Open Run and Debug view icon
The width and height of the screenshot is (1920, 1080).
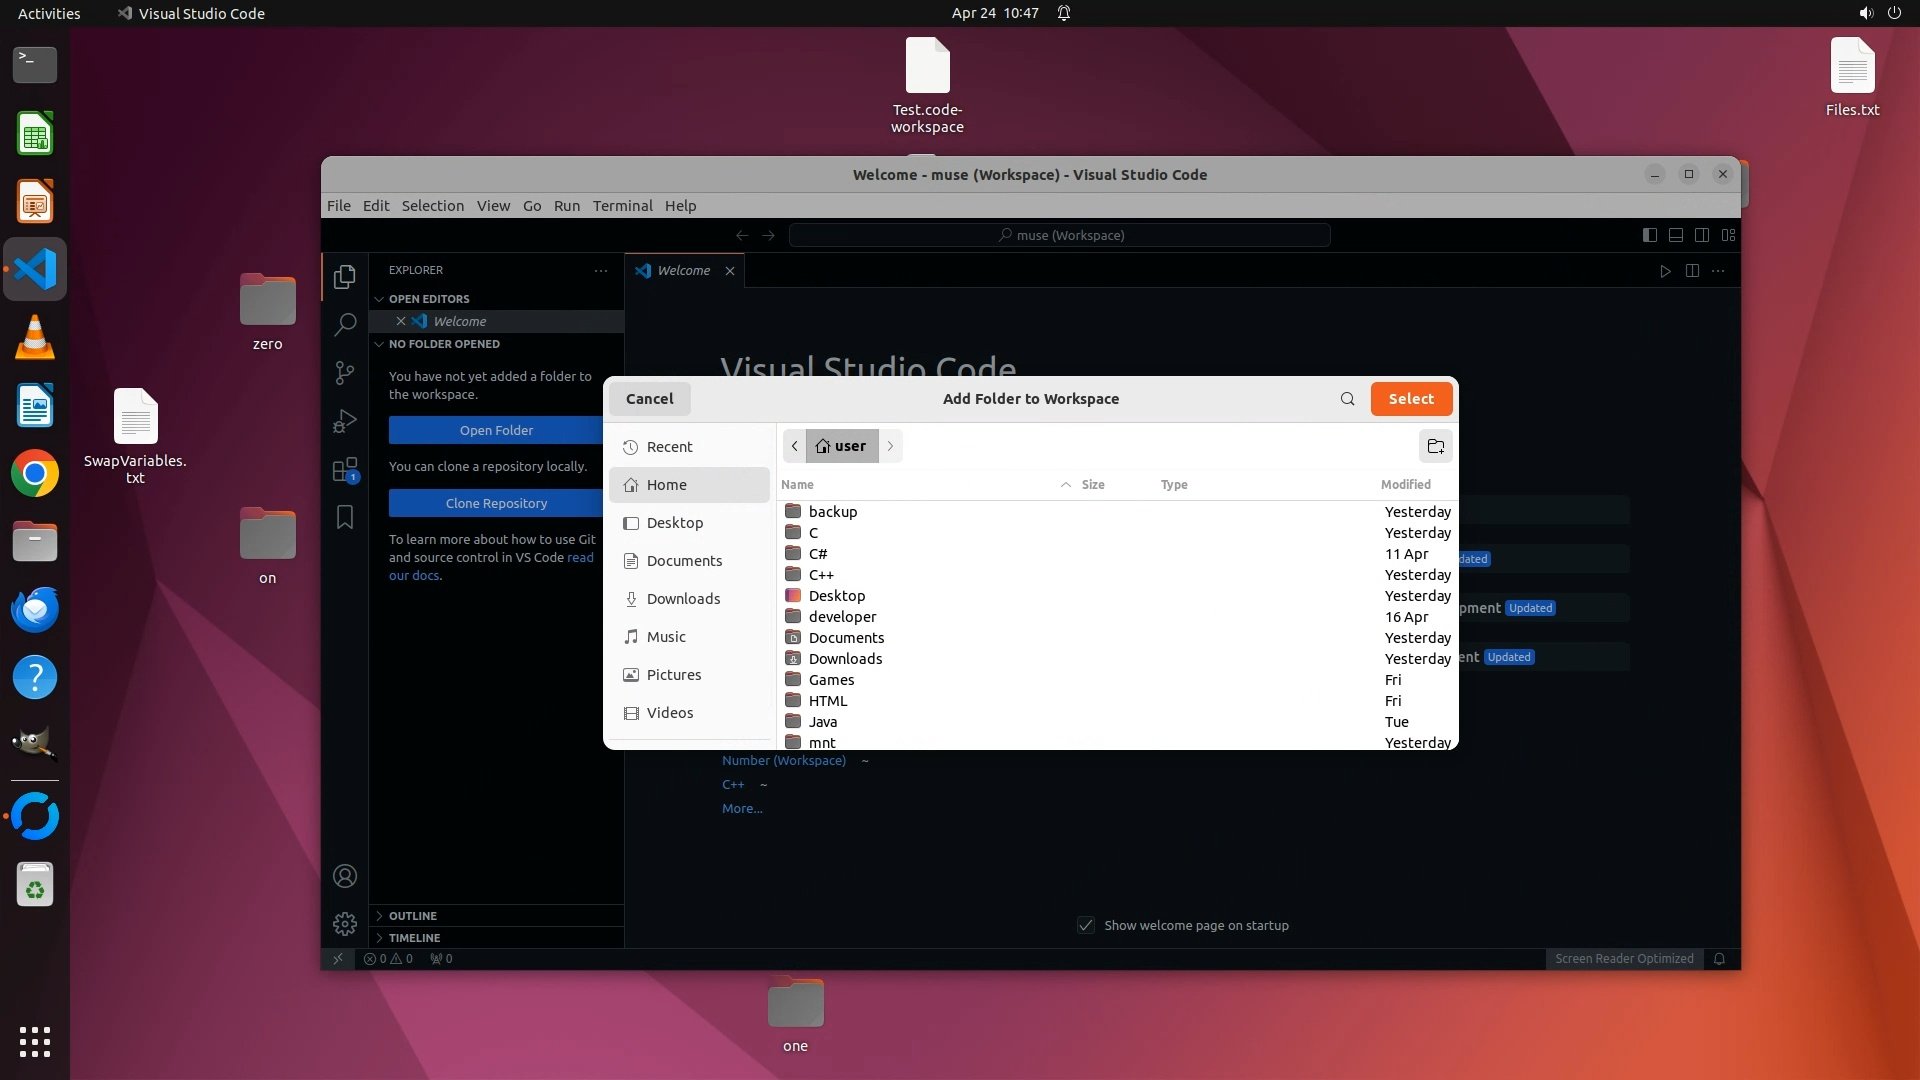tap(345, 421)
